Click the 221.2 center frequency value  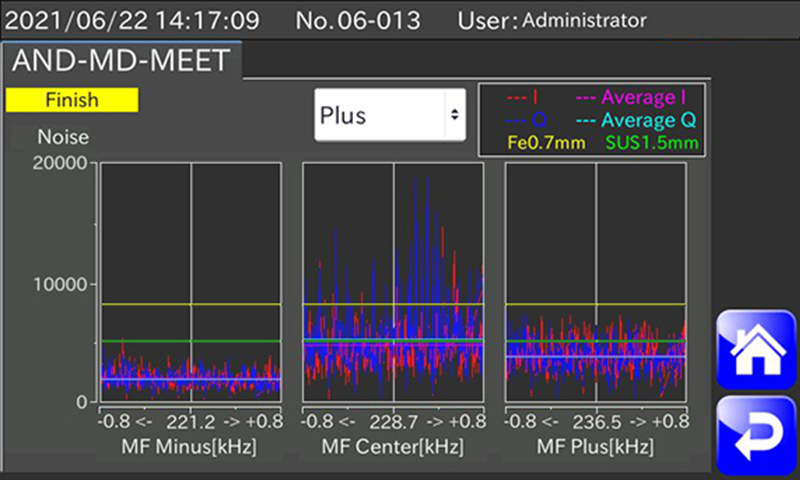click(x=190, y=422)
